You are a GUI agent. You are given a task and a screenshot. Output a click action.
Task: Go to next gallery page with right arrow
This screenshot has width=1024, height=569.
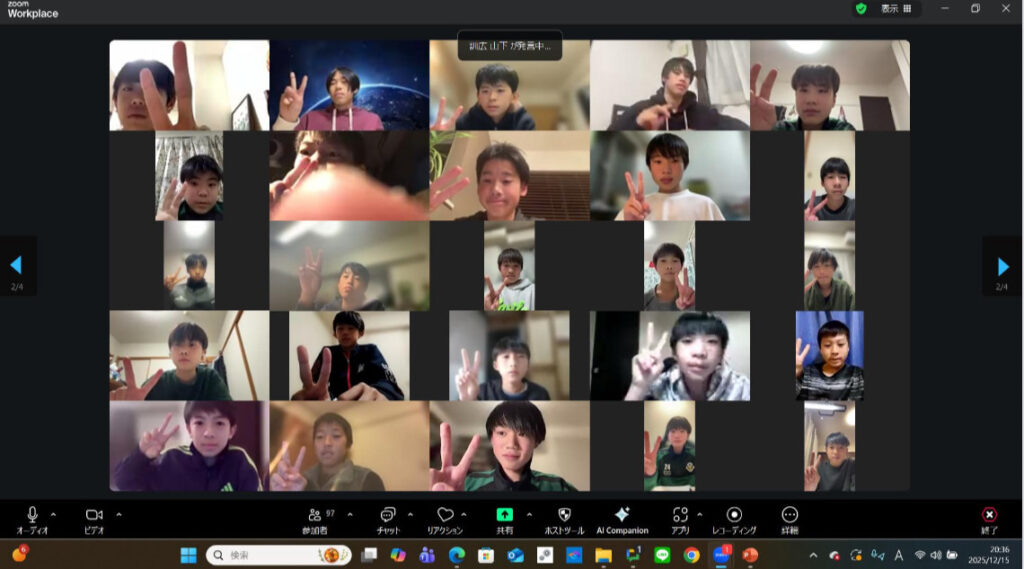[x=1002, y=266]
